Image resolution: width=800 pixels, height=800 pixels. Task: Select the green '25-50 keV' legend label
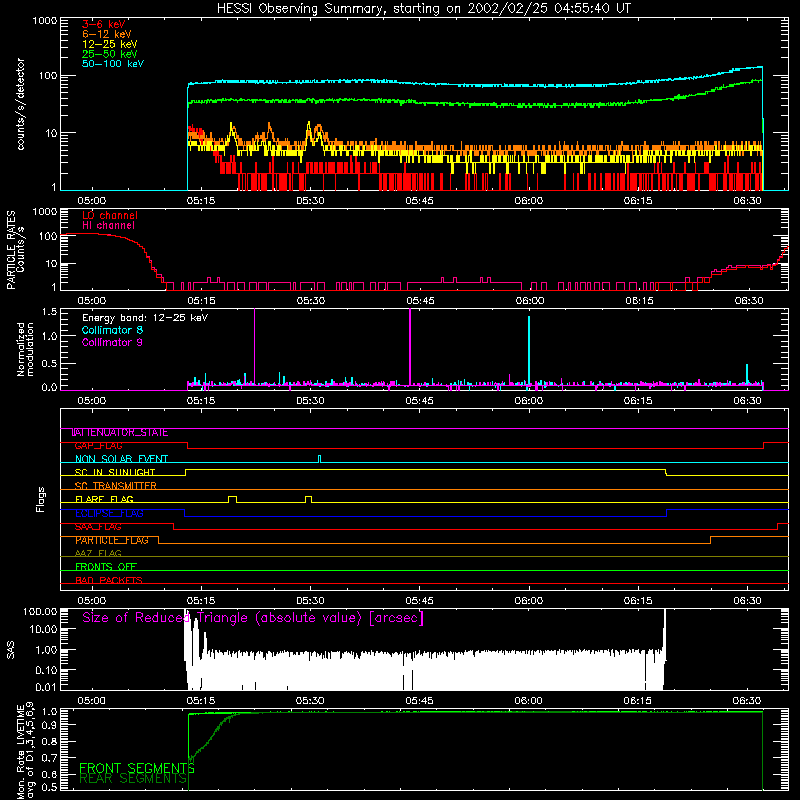tap(110, 54)
